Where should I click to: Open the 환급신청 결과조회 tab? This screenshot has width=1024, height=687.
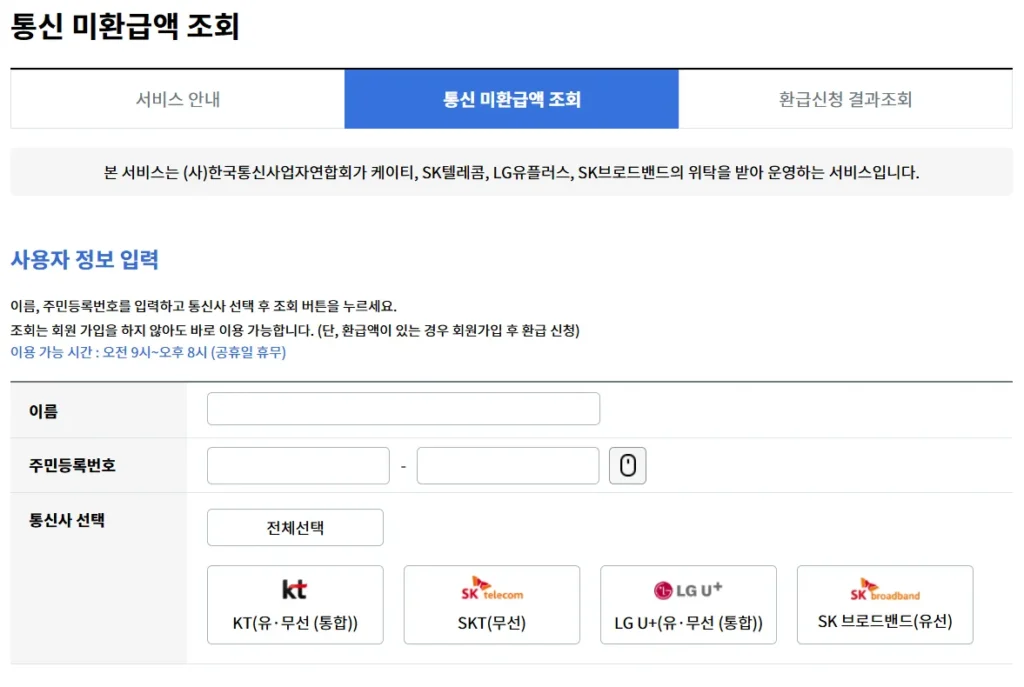tap(846, 98)
